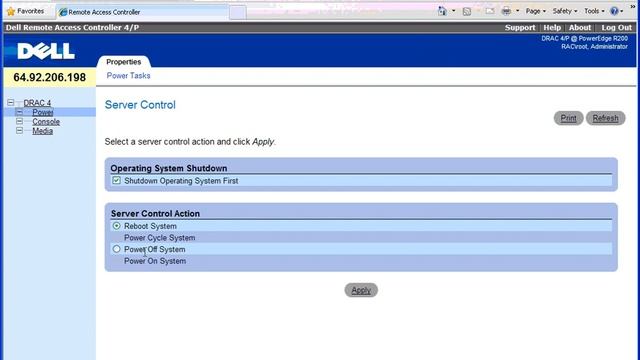Click the Operating System Shutdown heading
Image resolution: width=640 pixels, height=360 pixels.
coord(169,168)
